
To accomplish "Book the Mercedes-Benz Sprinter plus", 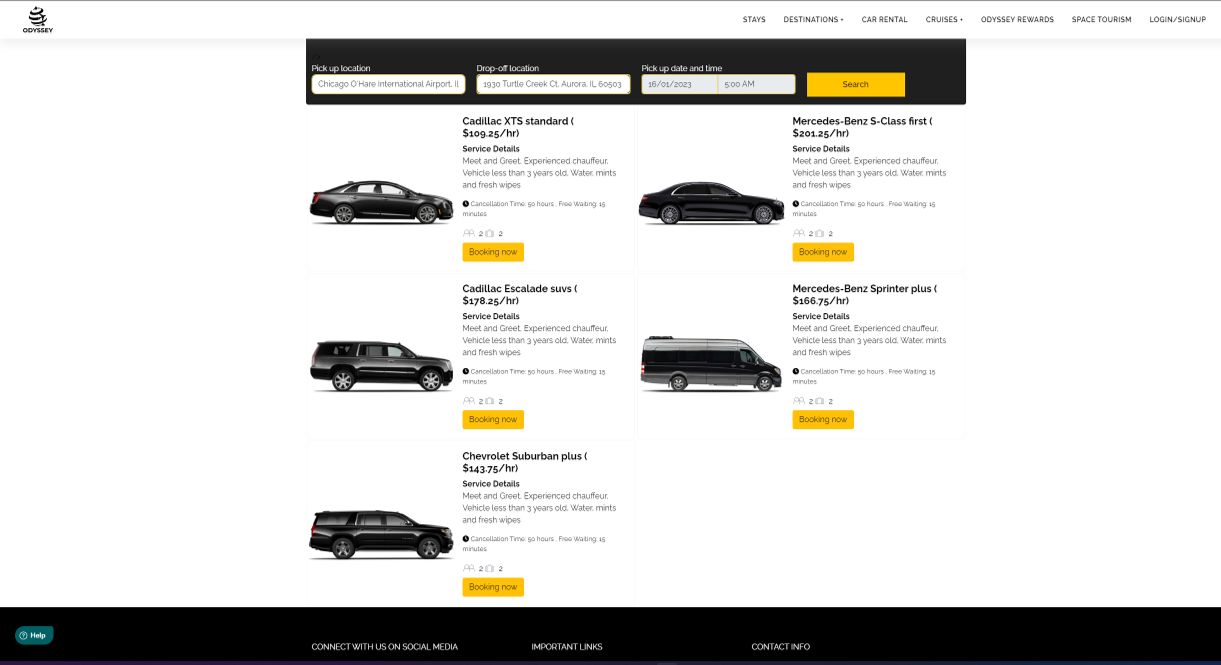I will pyautogui.click(x=823, y=419).
